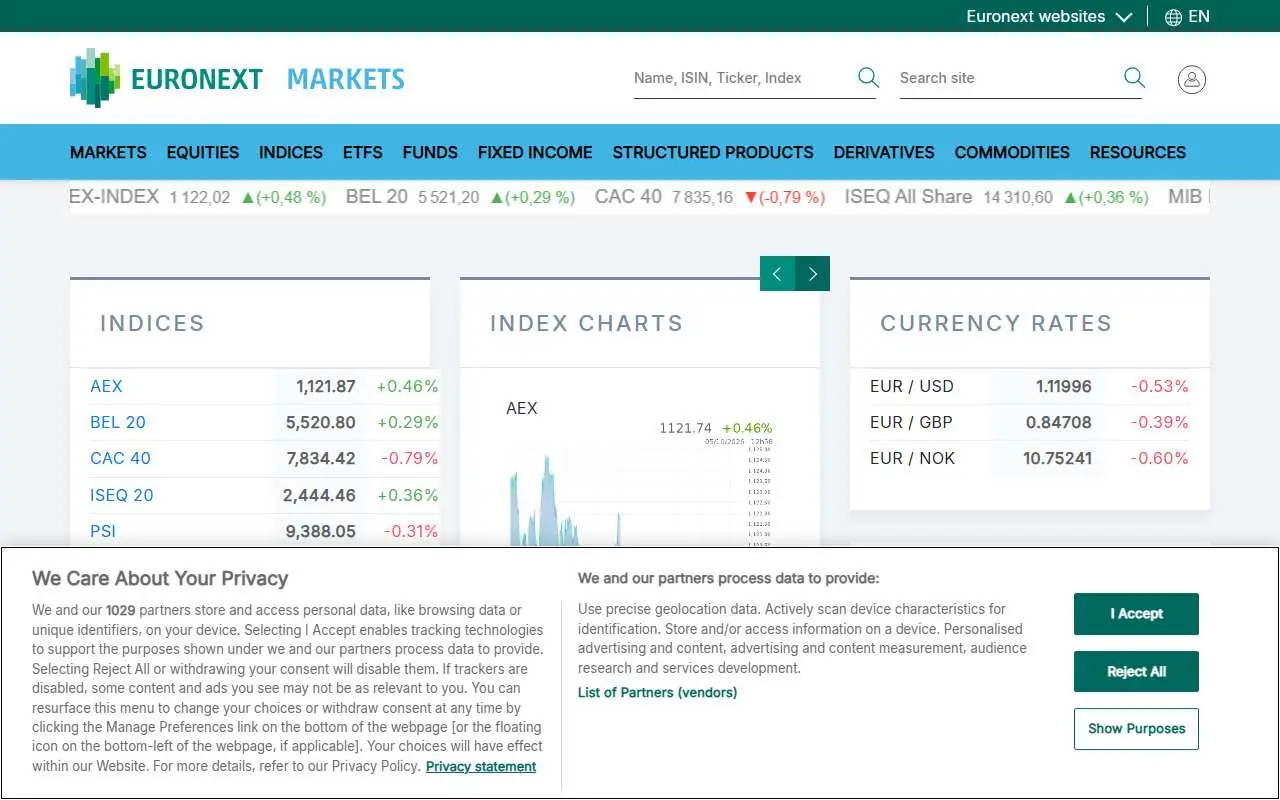This screenshot has width=1280, height=800.
Task: Select the EN language option
Action: coord(1199,16)
